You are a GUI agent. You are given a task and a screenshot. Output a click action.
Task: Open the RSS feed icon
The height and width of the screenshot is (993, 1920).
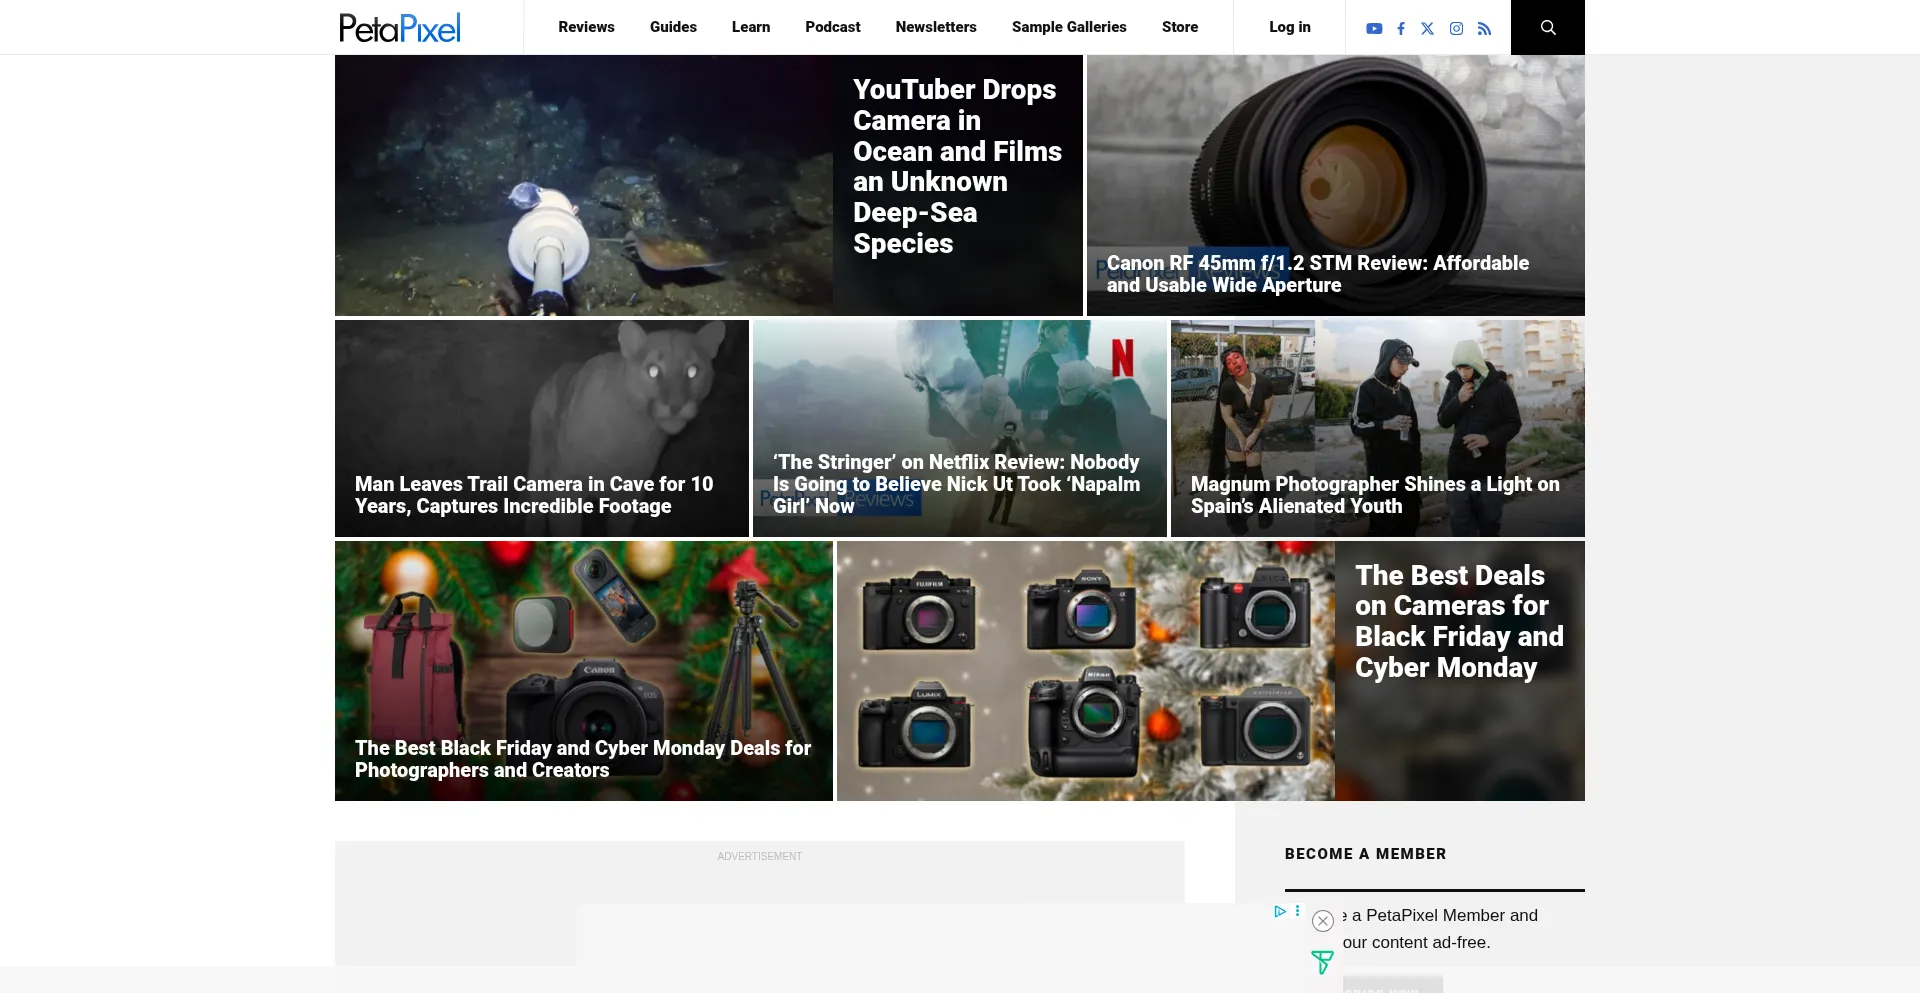[x=1484, y=29]
